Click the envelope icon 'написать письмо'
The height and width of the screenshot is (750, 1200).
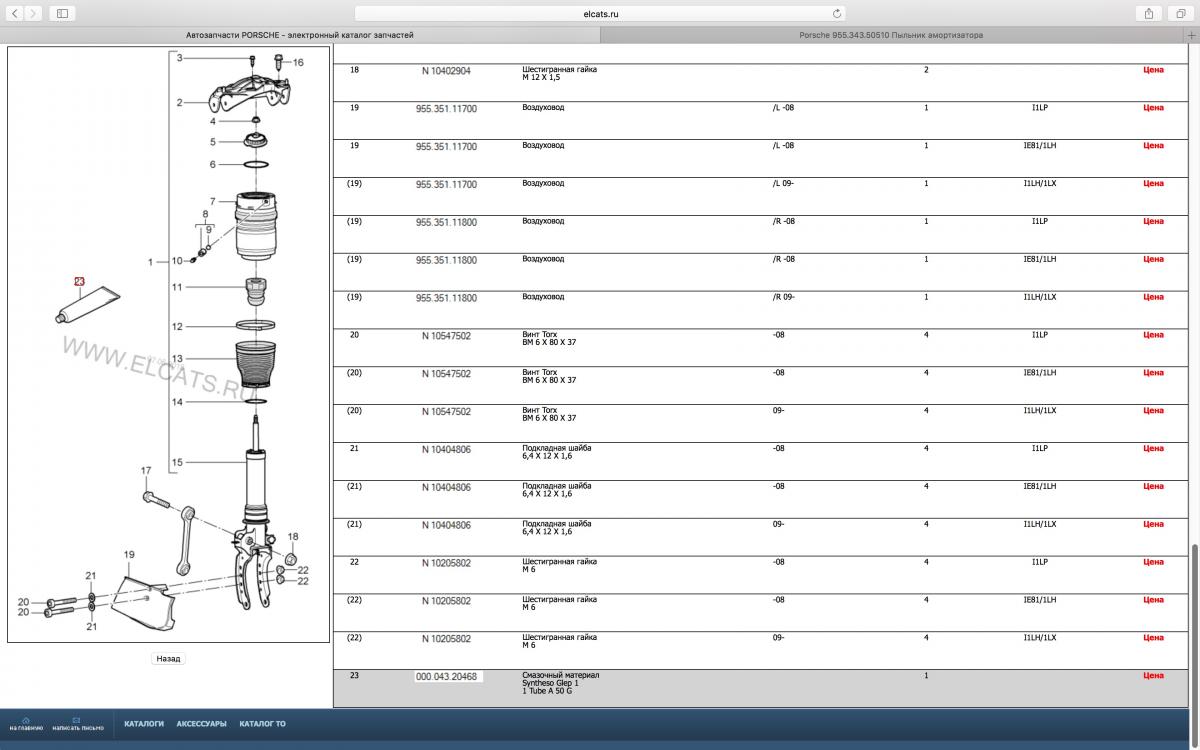78,720
